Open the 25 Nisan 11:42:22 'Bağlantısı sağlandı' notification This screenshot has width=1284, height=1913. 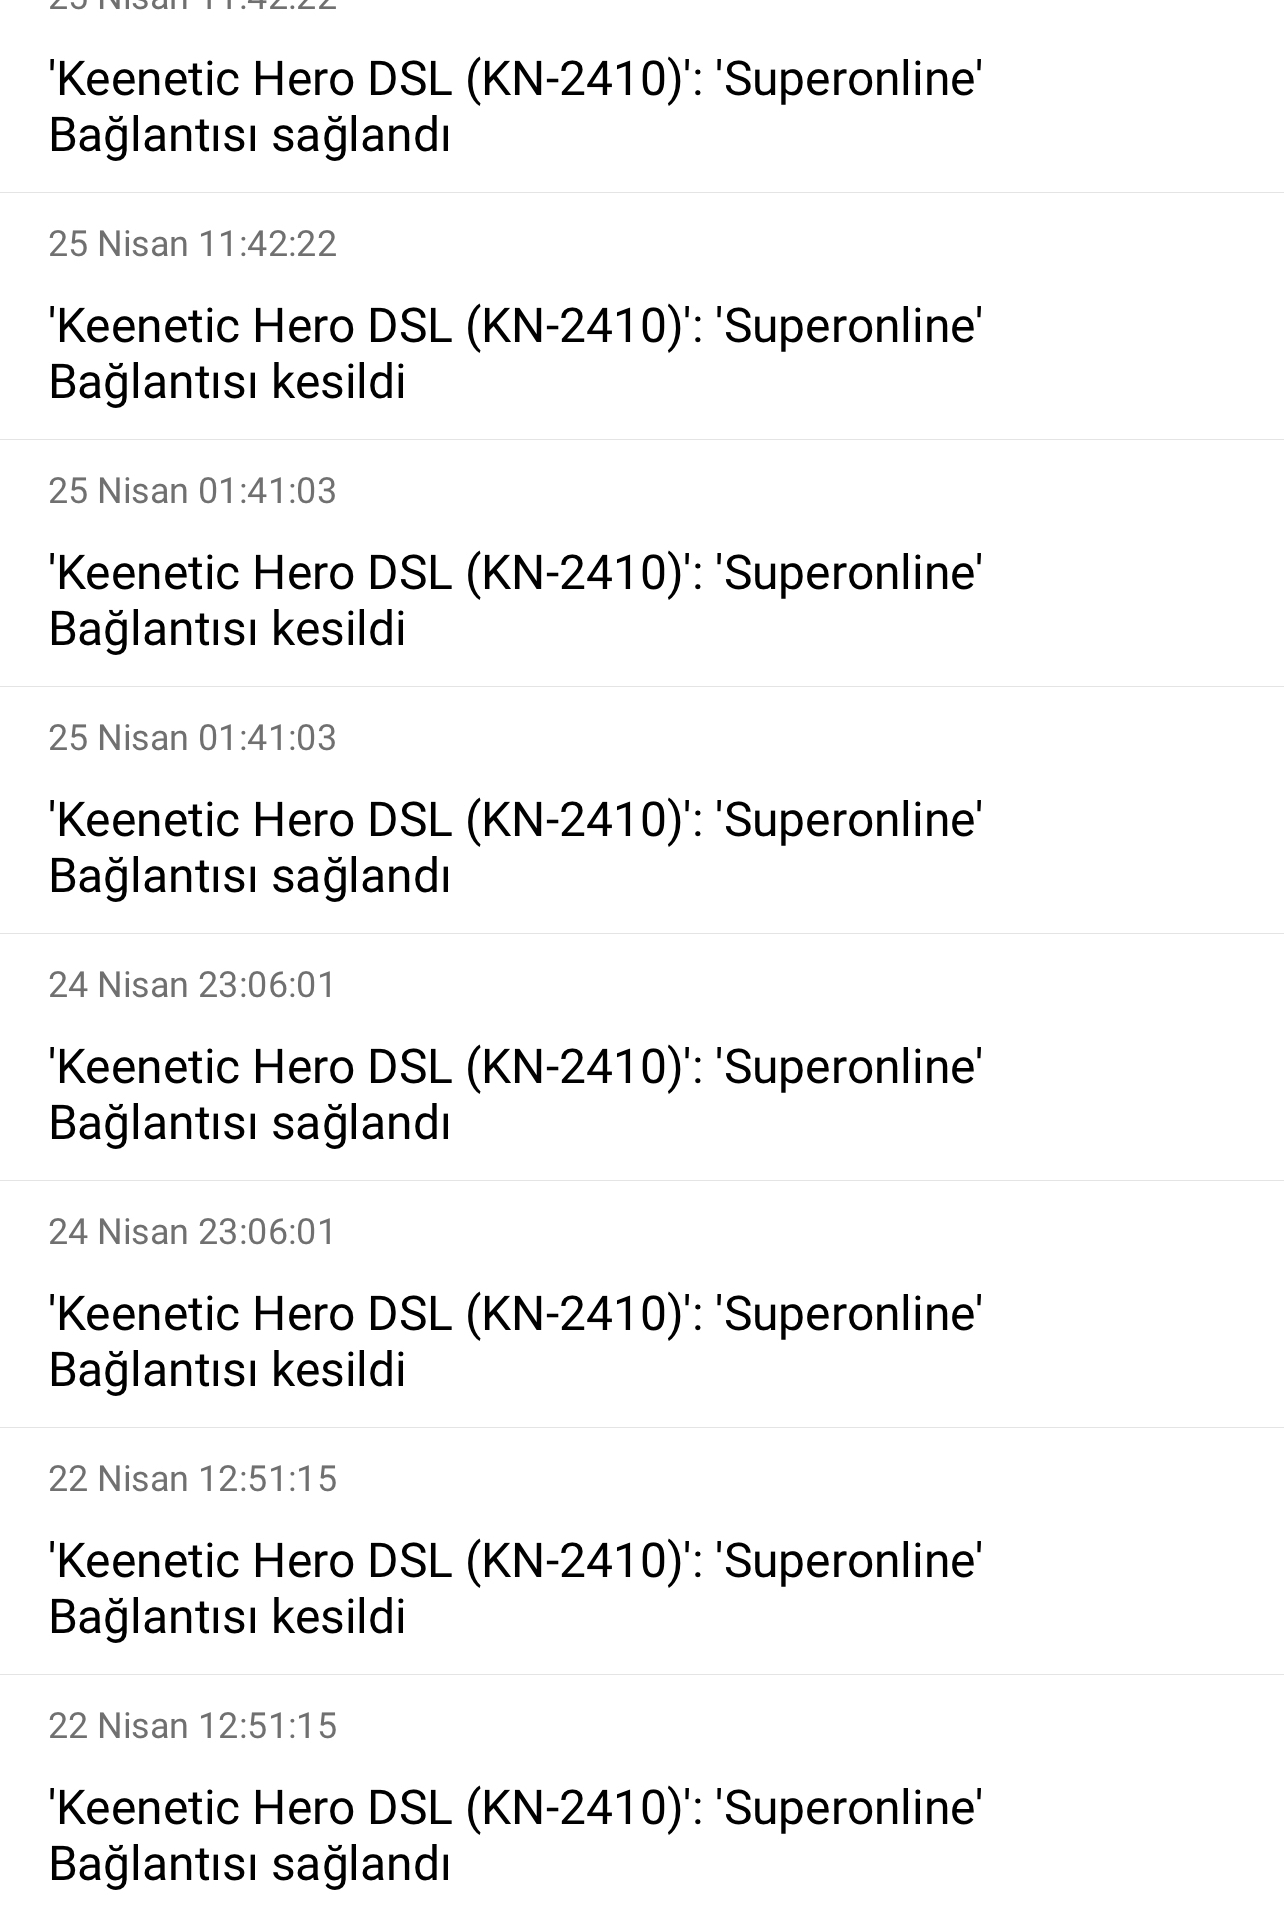point(642,96)
